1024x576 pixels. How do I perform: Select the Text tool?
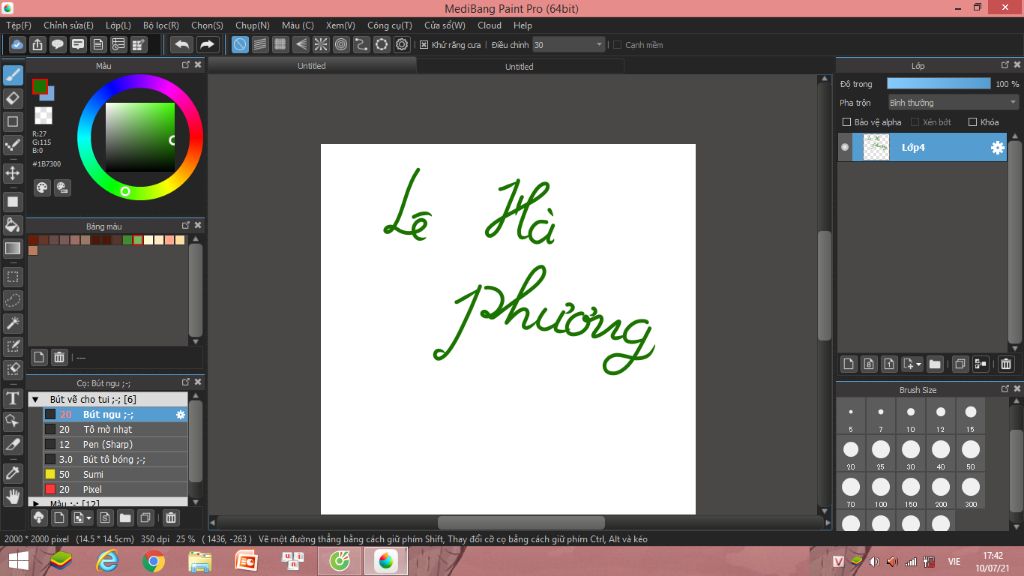pyautogui.click(x=12, y=398)
